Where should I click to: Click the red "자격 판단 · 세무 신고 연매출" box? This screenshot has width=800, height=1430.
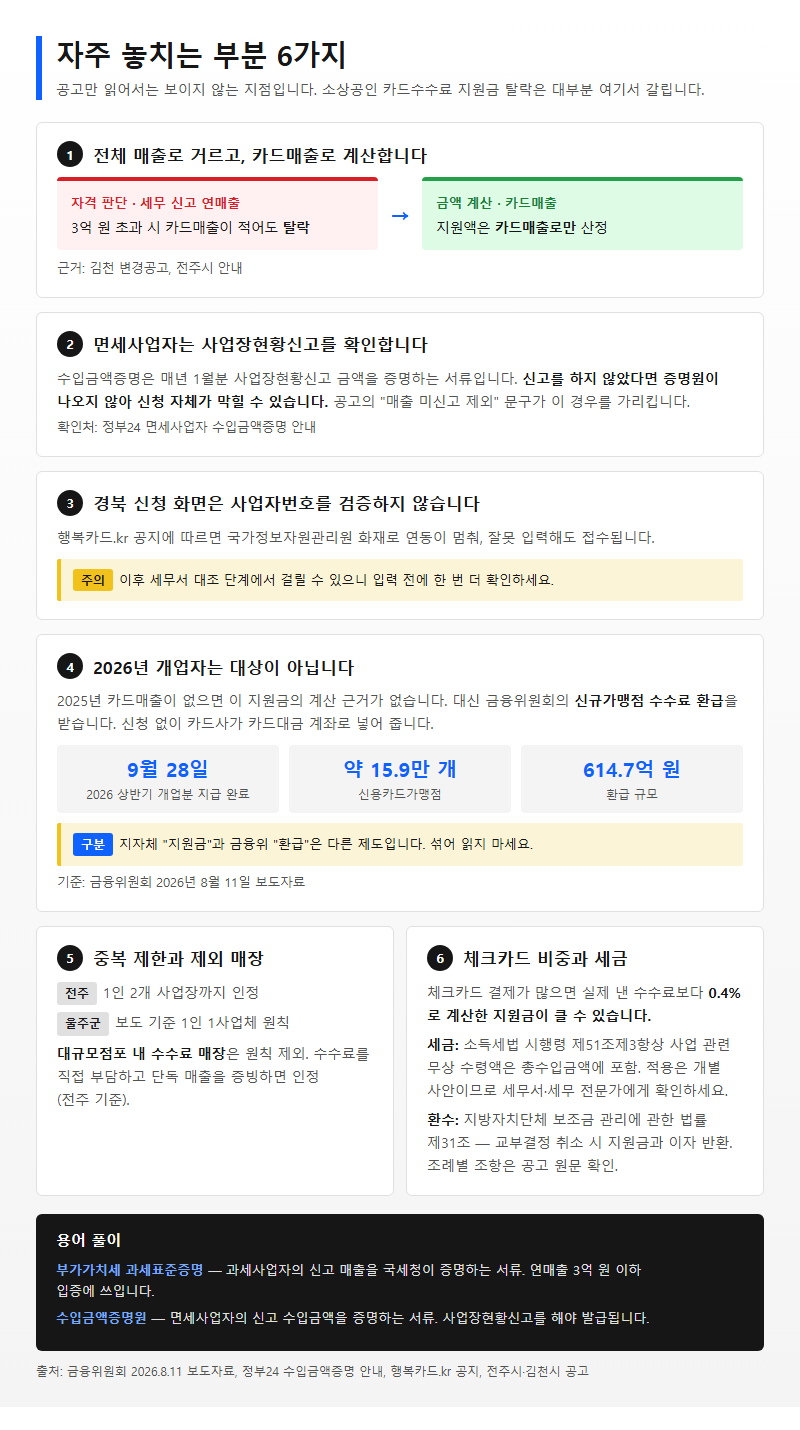217,214
